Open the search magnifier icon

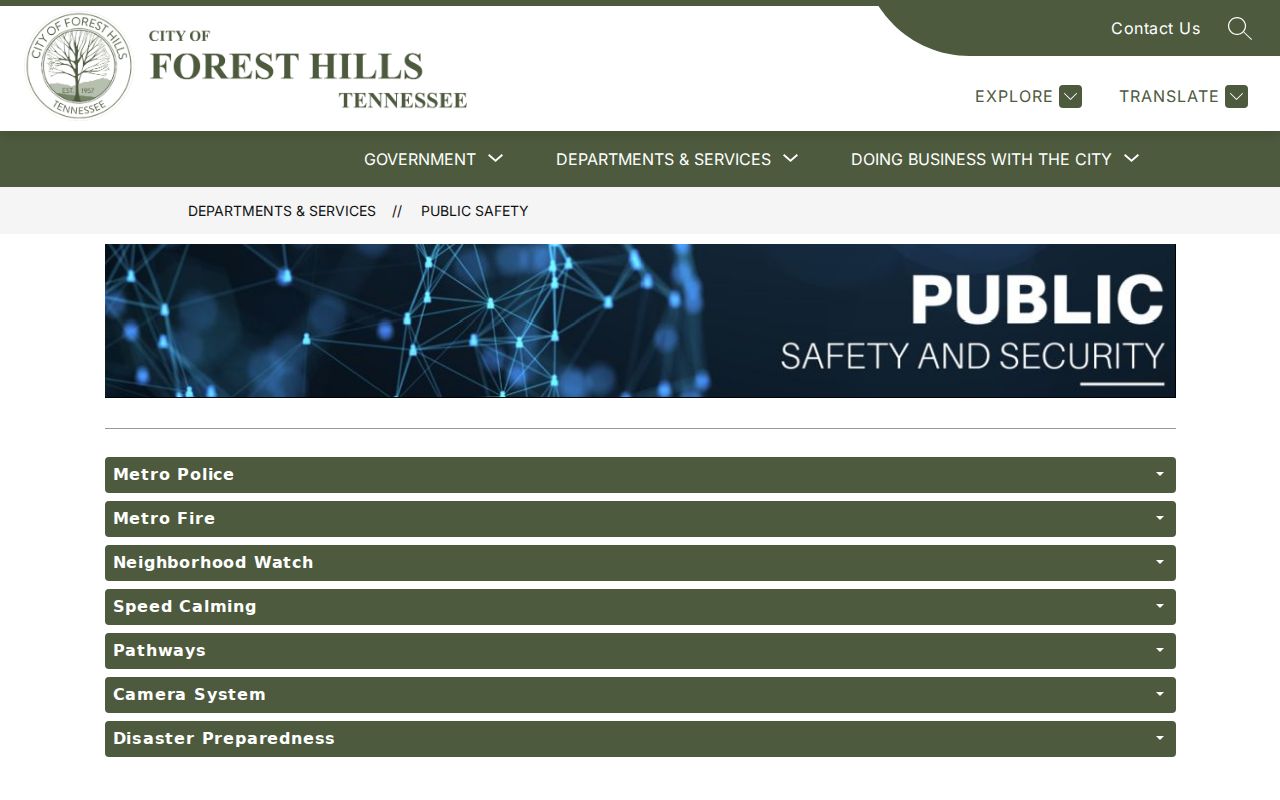(1240, 28)
